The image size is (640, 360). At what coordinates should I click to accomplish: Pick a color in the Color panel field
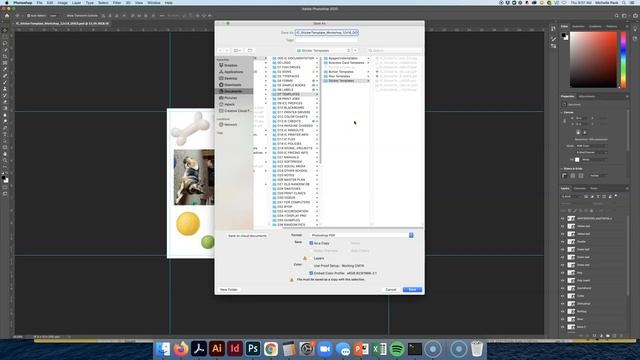coord(593,60)
